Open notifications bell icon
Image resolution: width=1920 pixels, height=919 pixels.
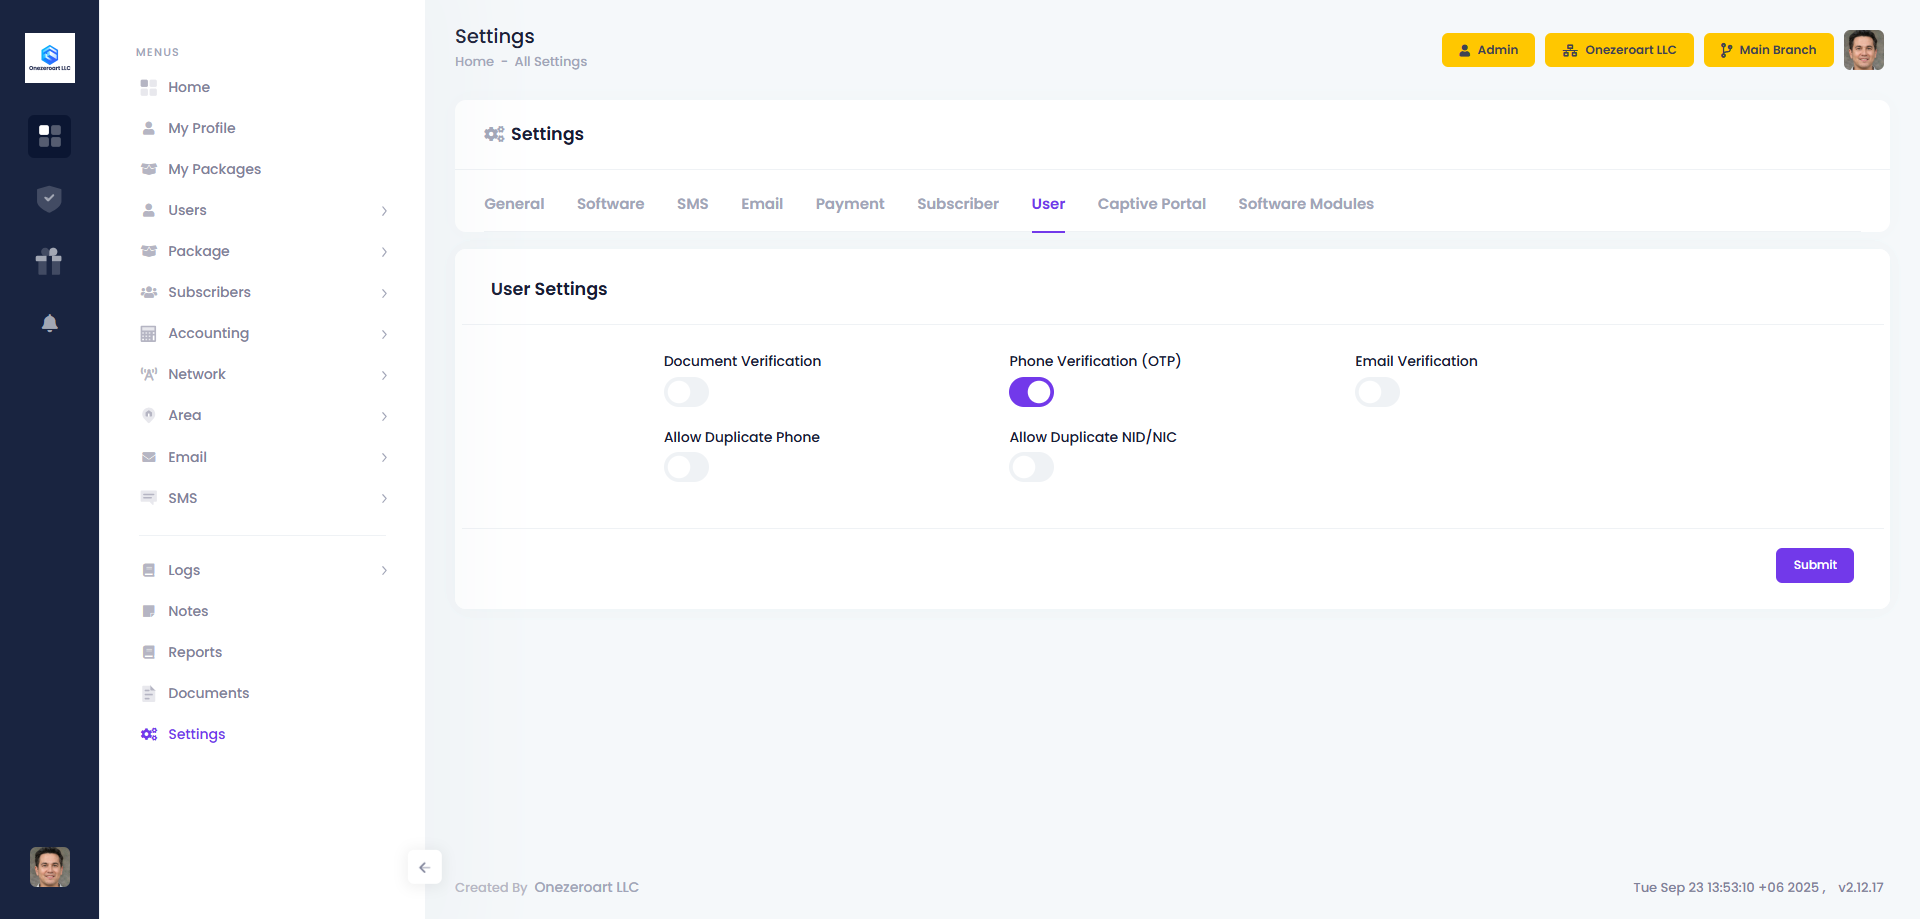[x=49, y=323]
